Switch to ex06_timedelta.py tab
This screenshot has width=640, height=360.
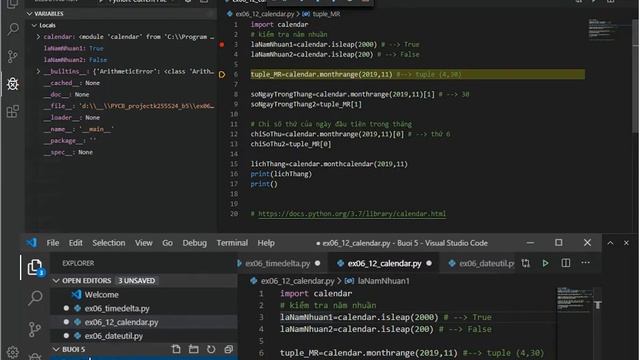coord(278,264)
